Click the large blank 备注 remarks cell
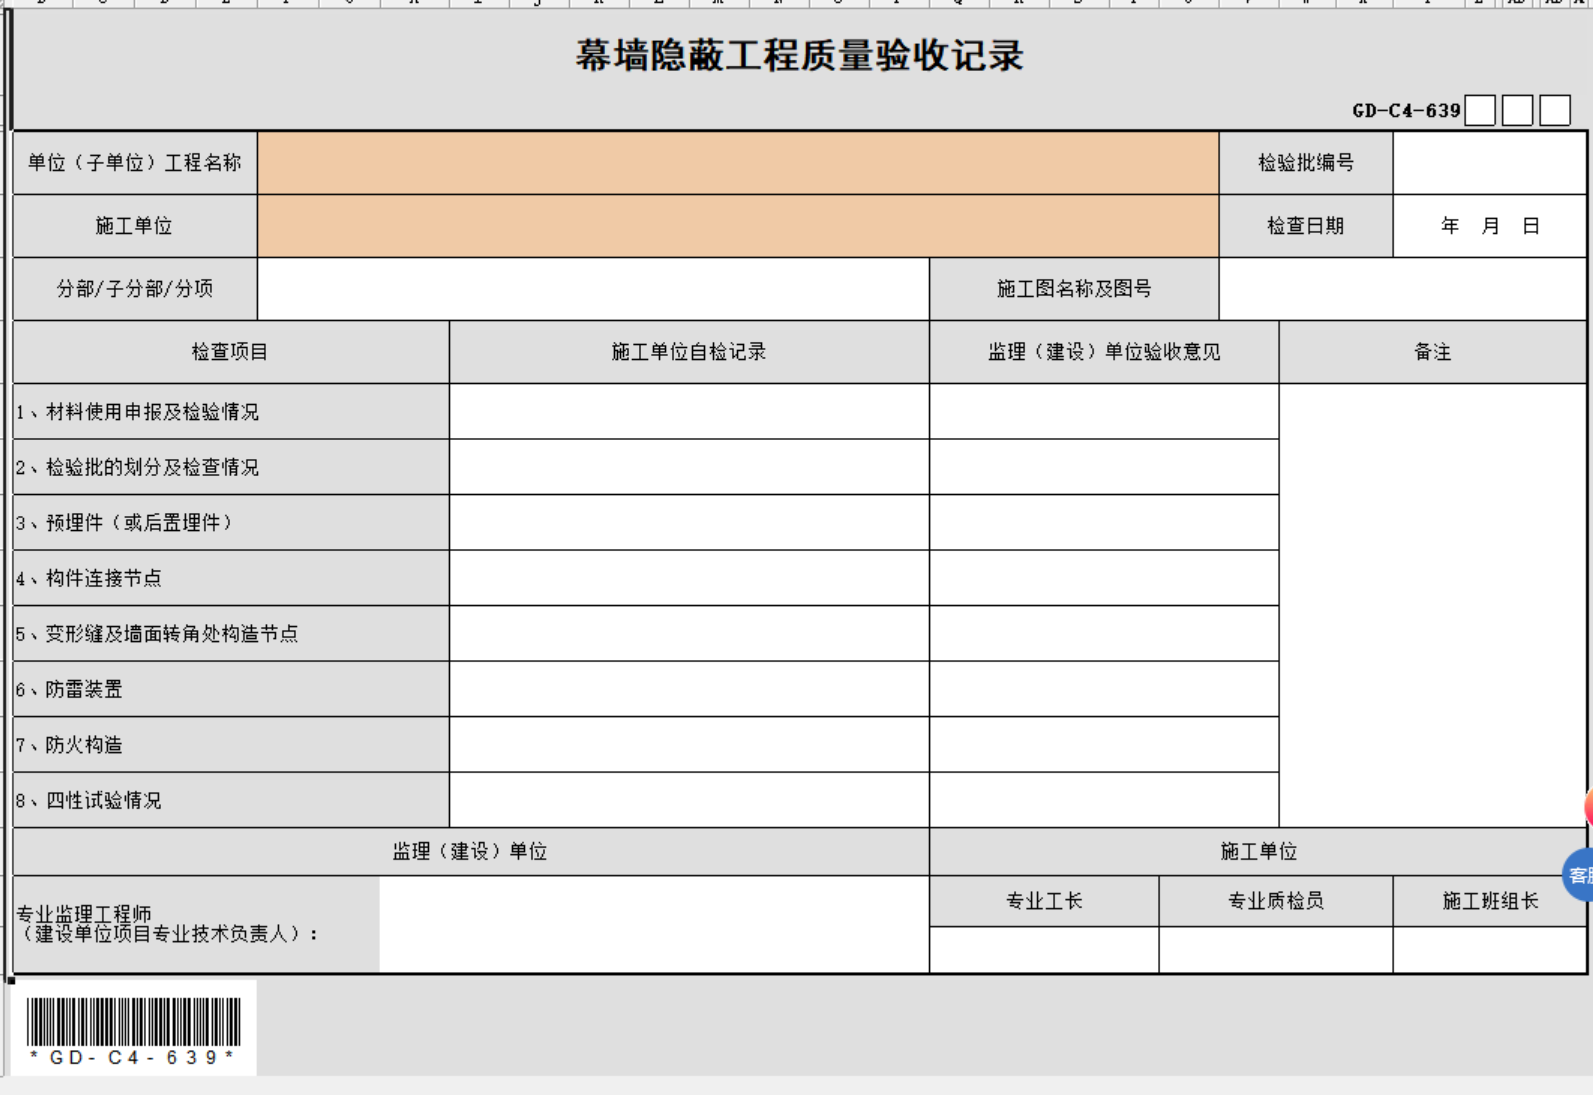The width and height of the screenshot is (1593, 1095). pyautogui.click(x=1432, y=605)
